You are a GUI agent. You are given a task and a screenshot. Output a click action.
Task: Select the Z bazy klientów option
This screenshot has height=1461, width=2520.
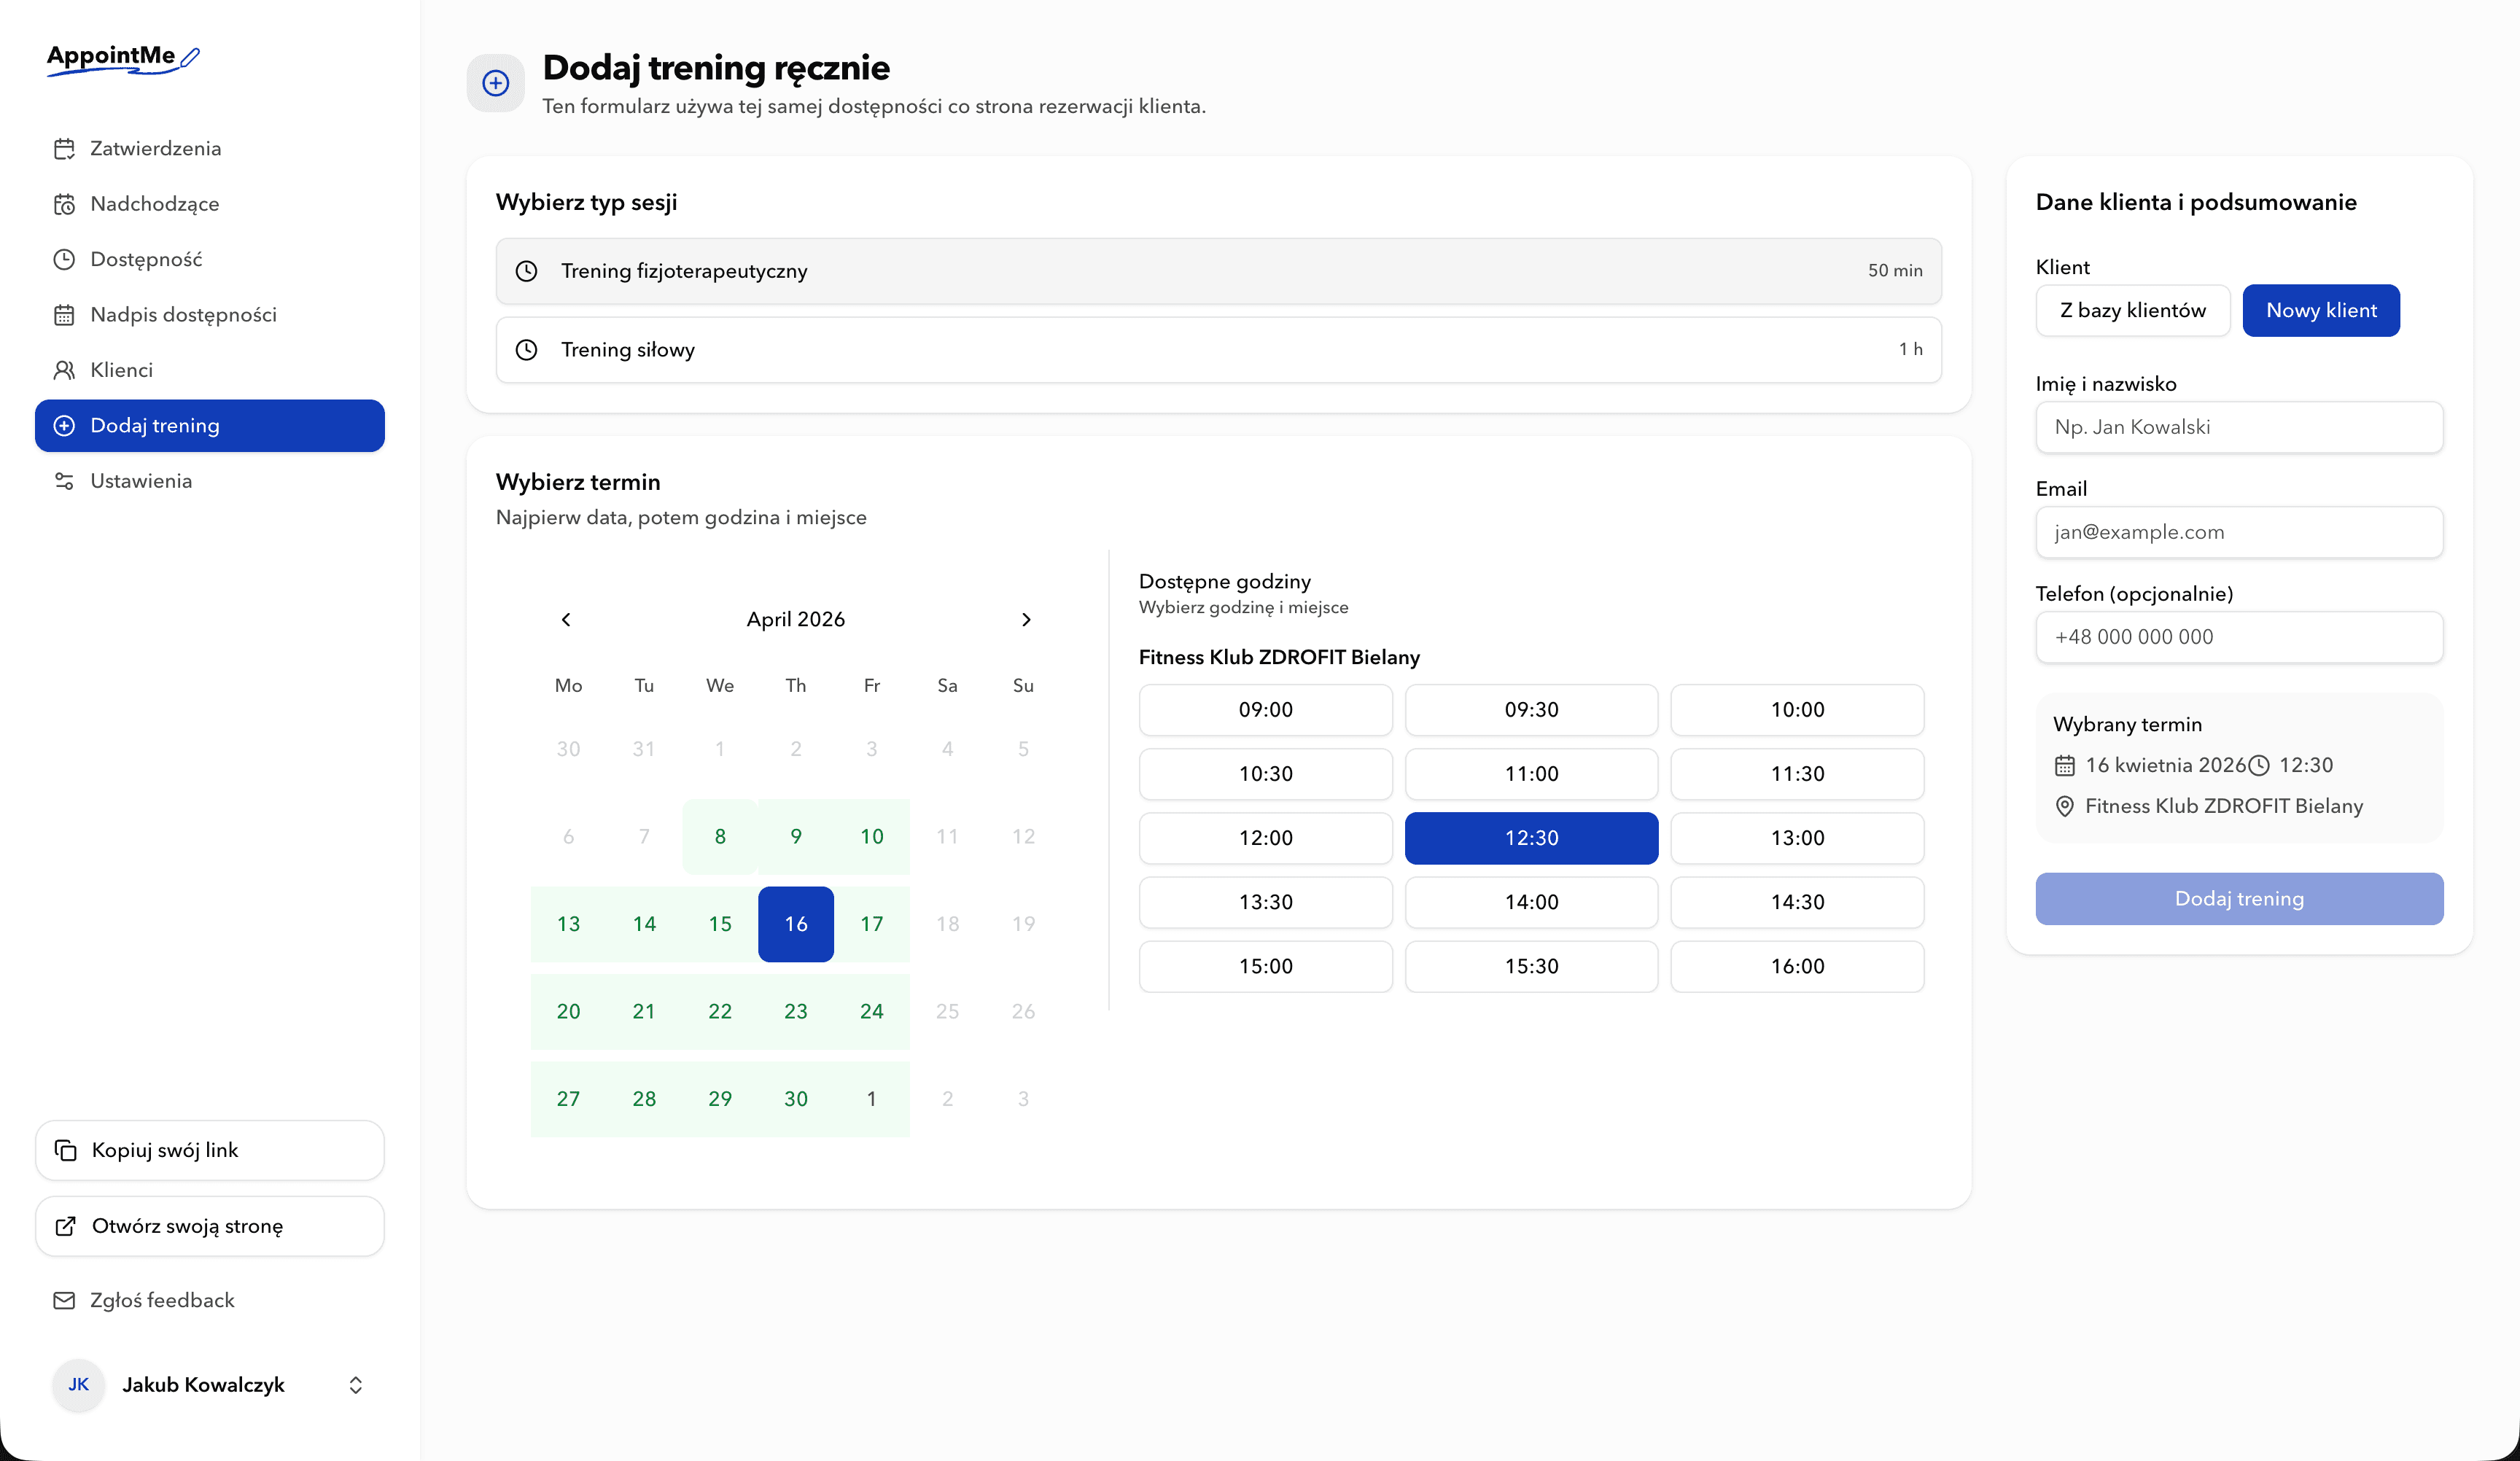click(x=2132, y=310)
